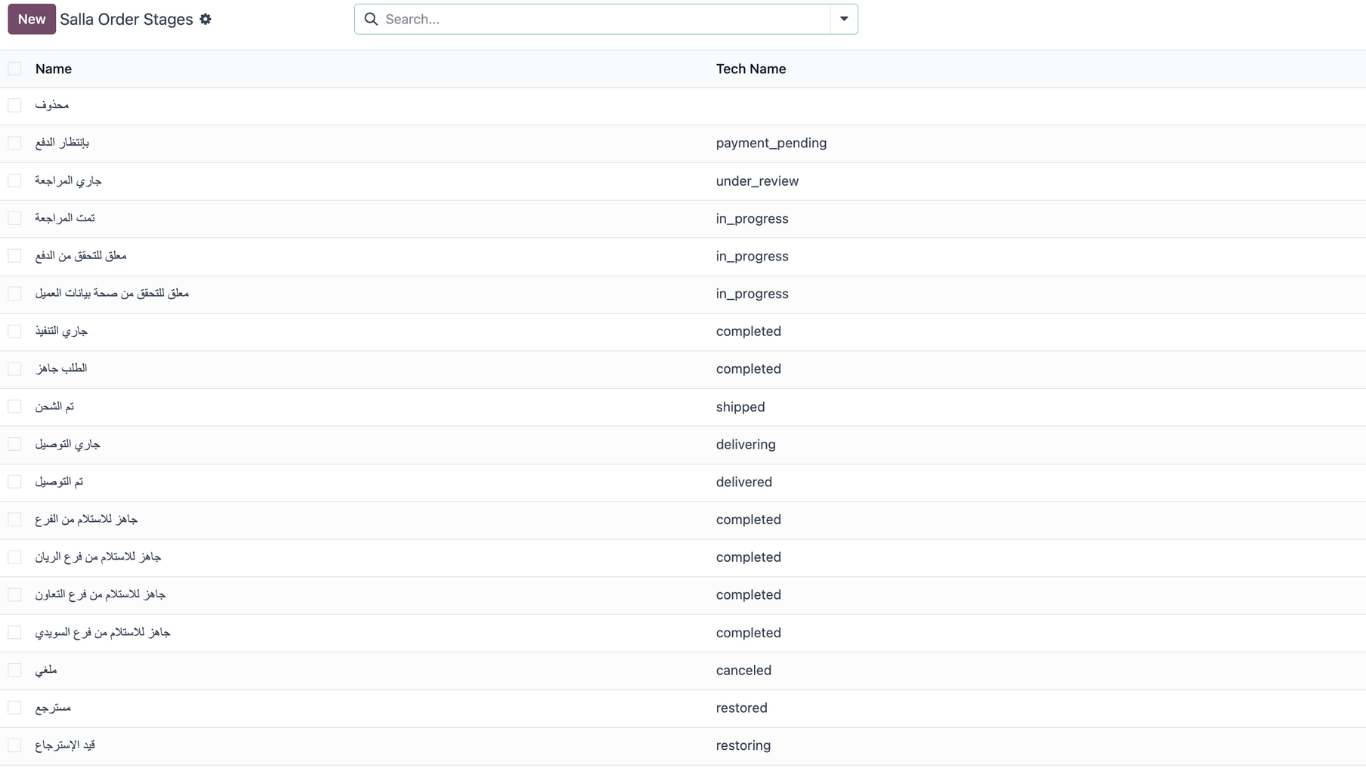The height and width of the screenshot is (768, 1366).
Task: Click the New button
Action: point(31,19)
